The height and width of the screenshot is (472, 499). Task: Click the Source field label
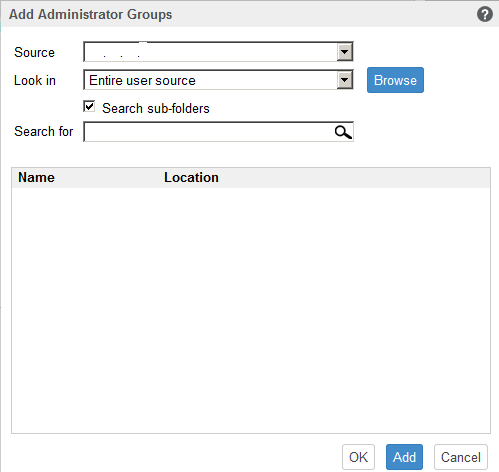pyautogui.click(x=34, y=52)
